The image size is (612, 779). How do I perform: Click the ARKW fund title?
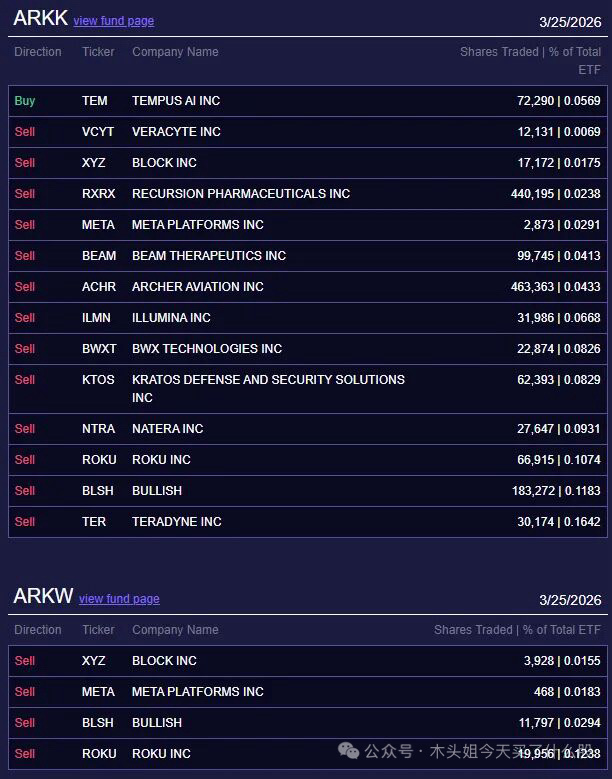pyautogui.click(x=43, y=597)
